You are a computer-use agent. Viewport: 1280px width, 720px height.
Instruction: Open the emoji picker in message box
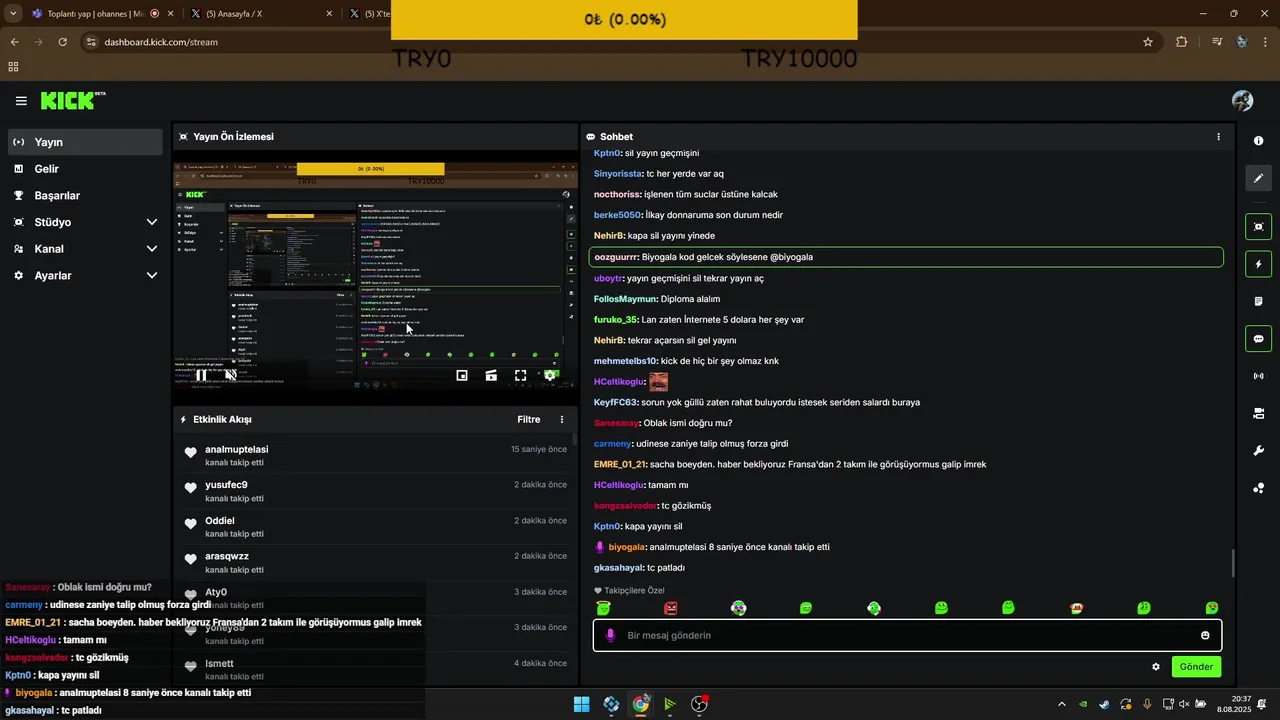coord(1205,636)
